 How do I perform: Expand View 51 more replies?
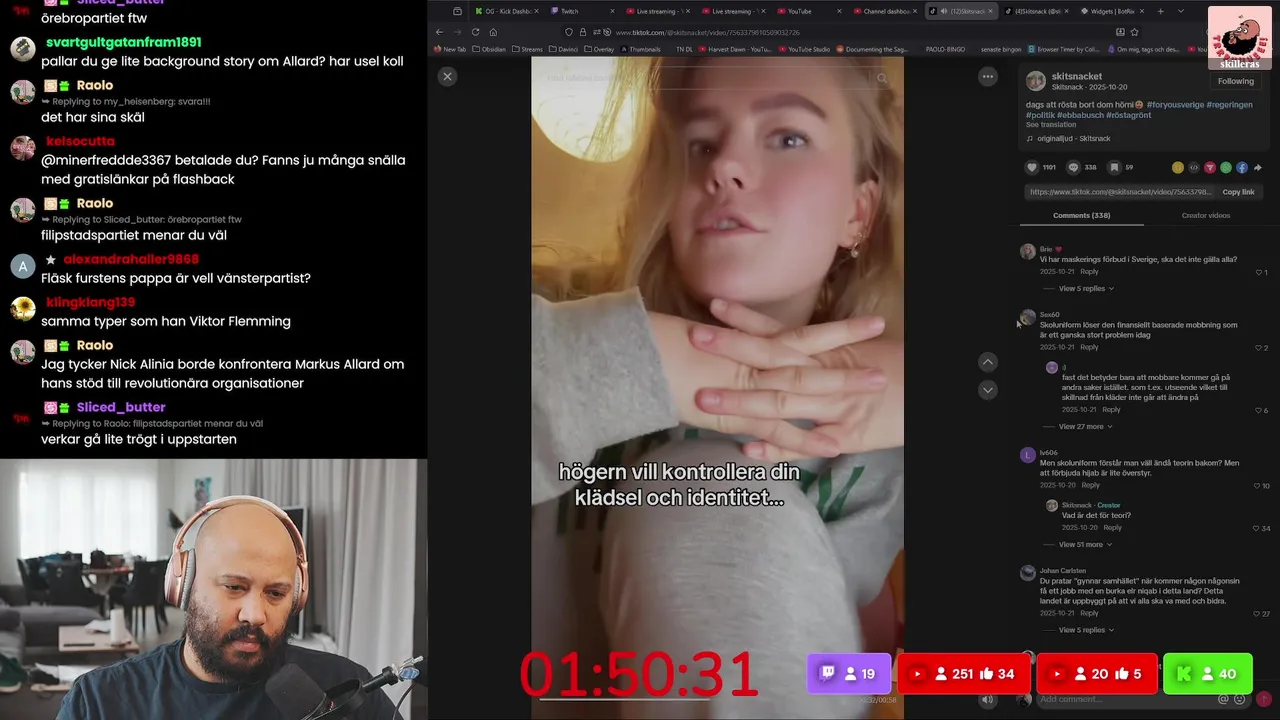(x=1085, y=545)
